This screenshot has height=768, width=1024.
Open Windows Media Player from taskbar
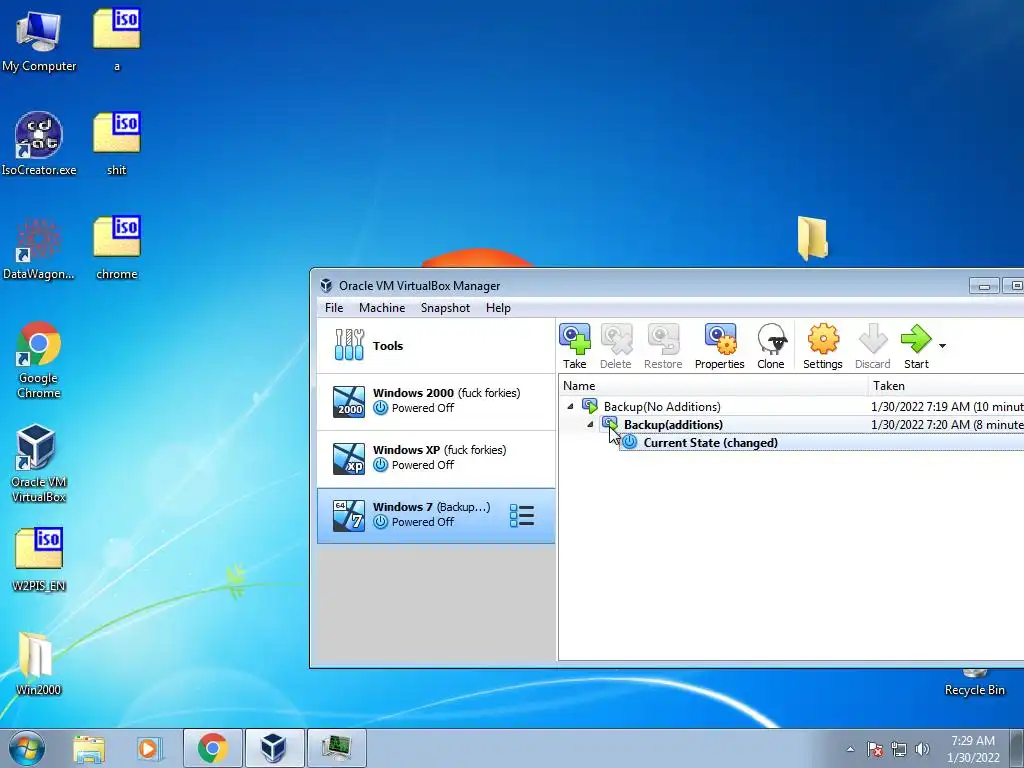[x=148, y=748]
